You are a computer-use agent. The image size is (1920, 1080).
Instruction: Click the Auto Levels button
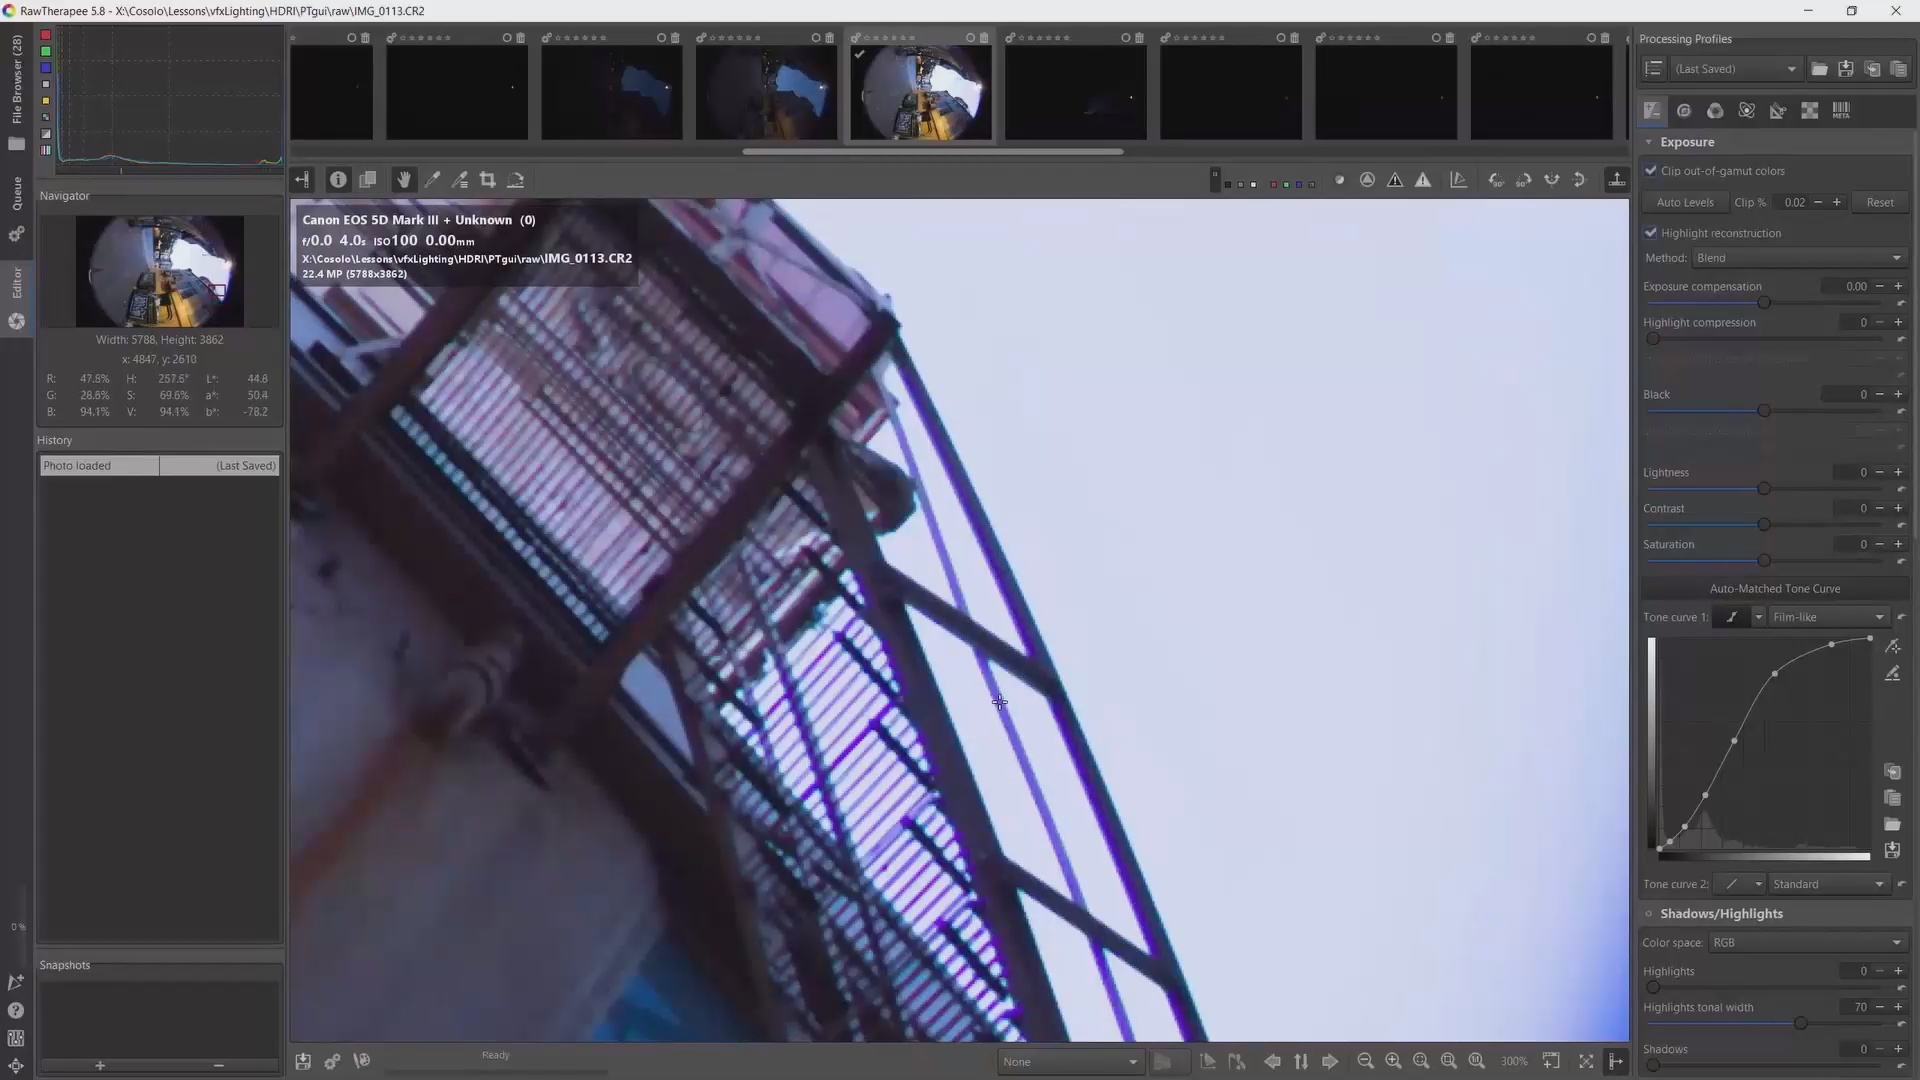tap(1685, 202)
